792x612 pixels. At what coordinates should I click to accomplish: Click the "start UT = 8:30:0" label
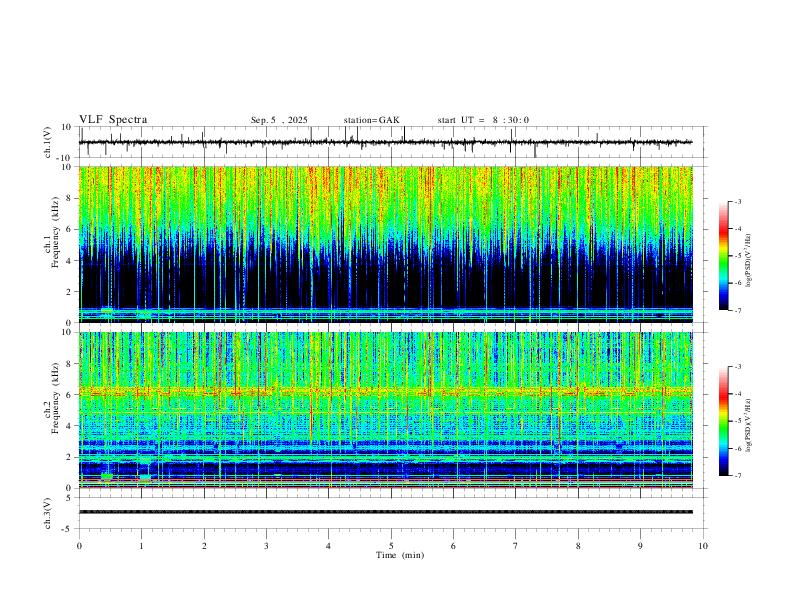pyautogui.click(x=483, y=120)
